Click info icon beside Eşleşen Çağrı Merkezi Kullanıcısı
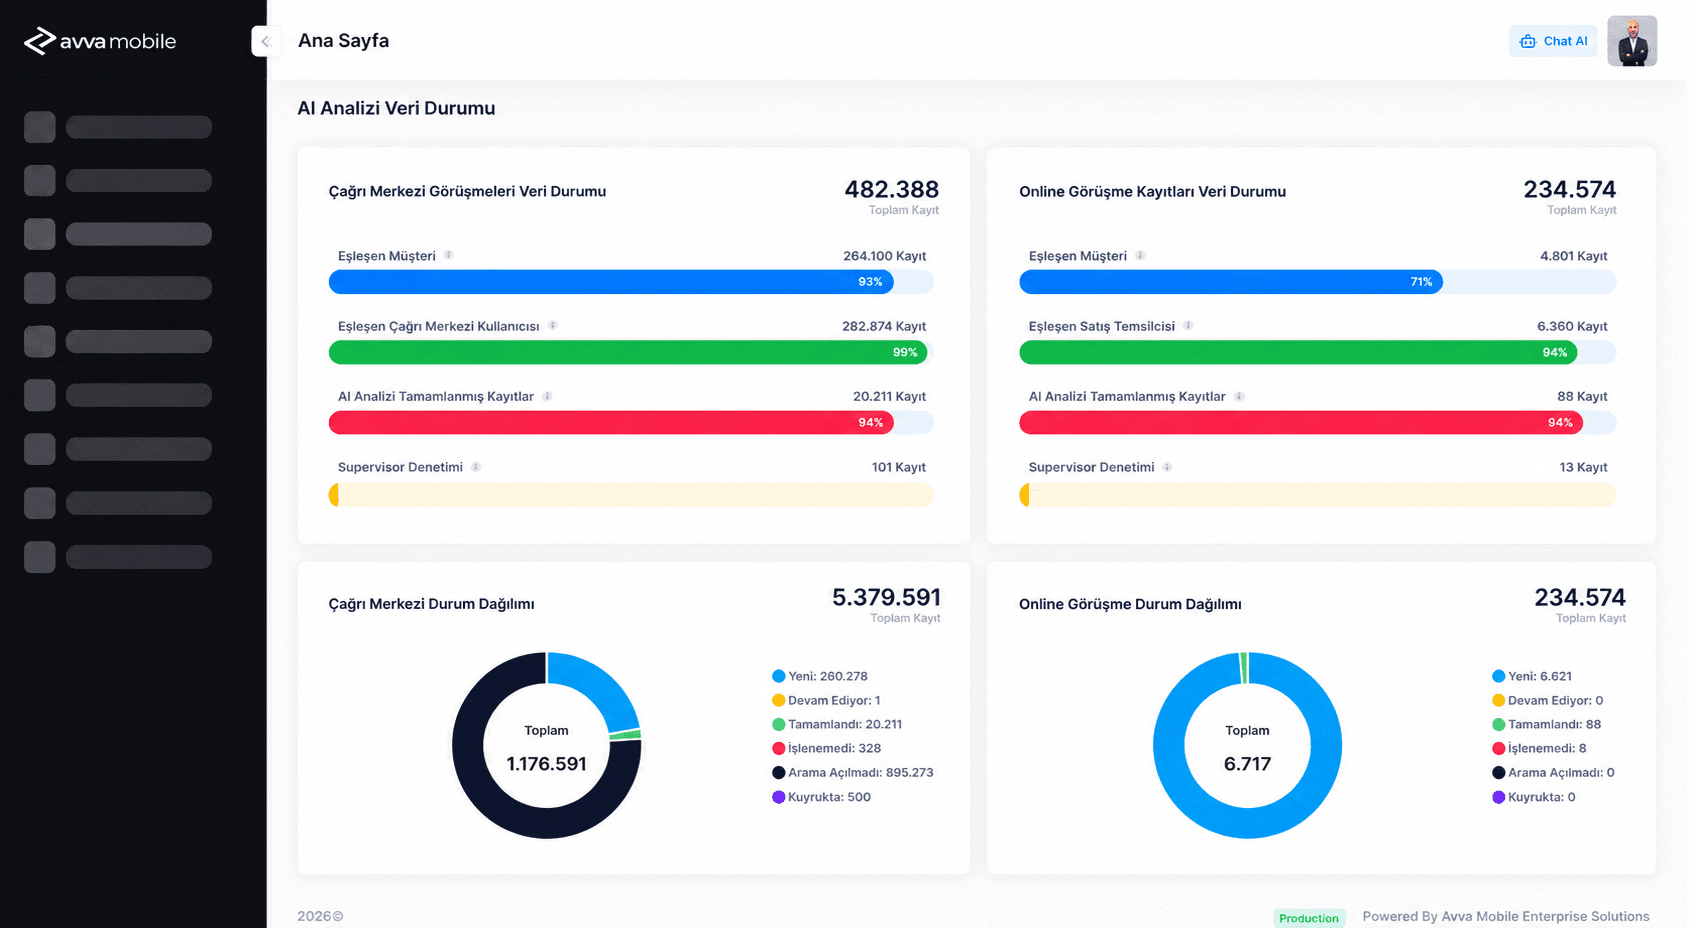Image resolution: width=1695 pixels, height=928 pixels. click(x=553, y=325)
